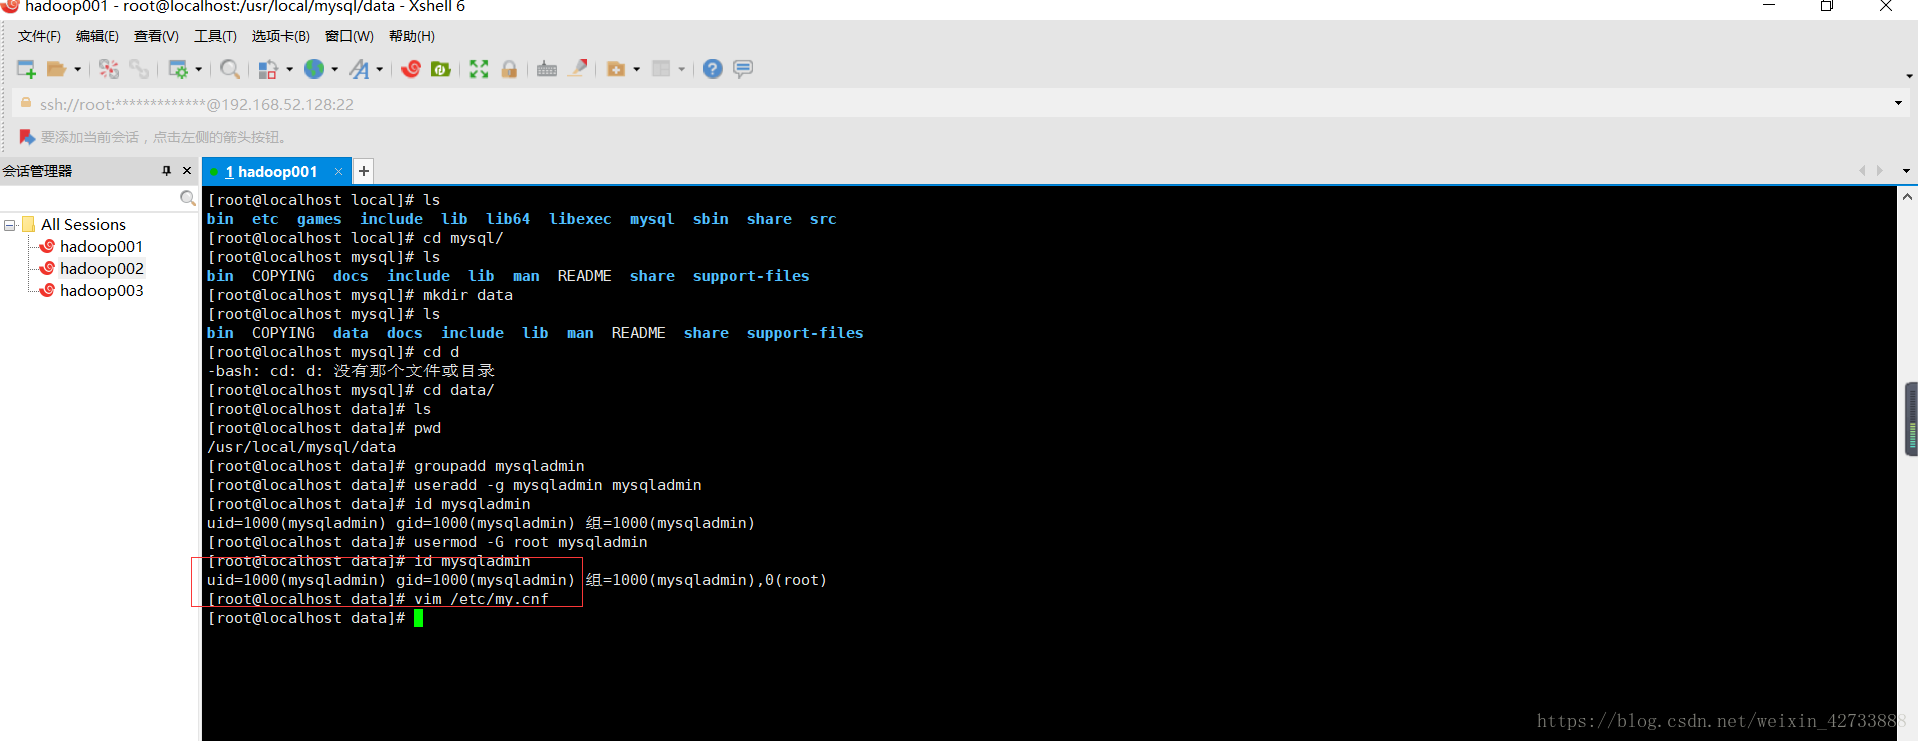Screen dimensions: 1918x741
Task: Click the Find magnifier in the toolbar
Action: pos(230,69)
